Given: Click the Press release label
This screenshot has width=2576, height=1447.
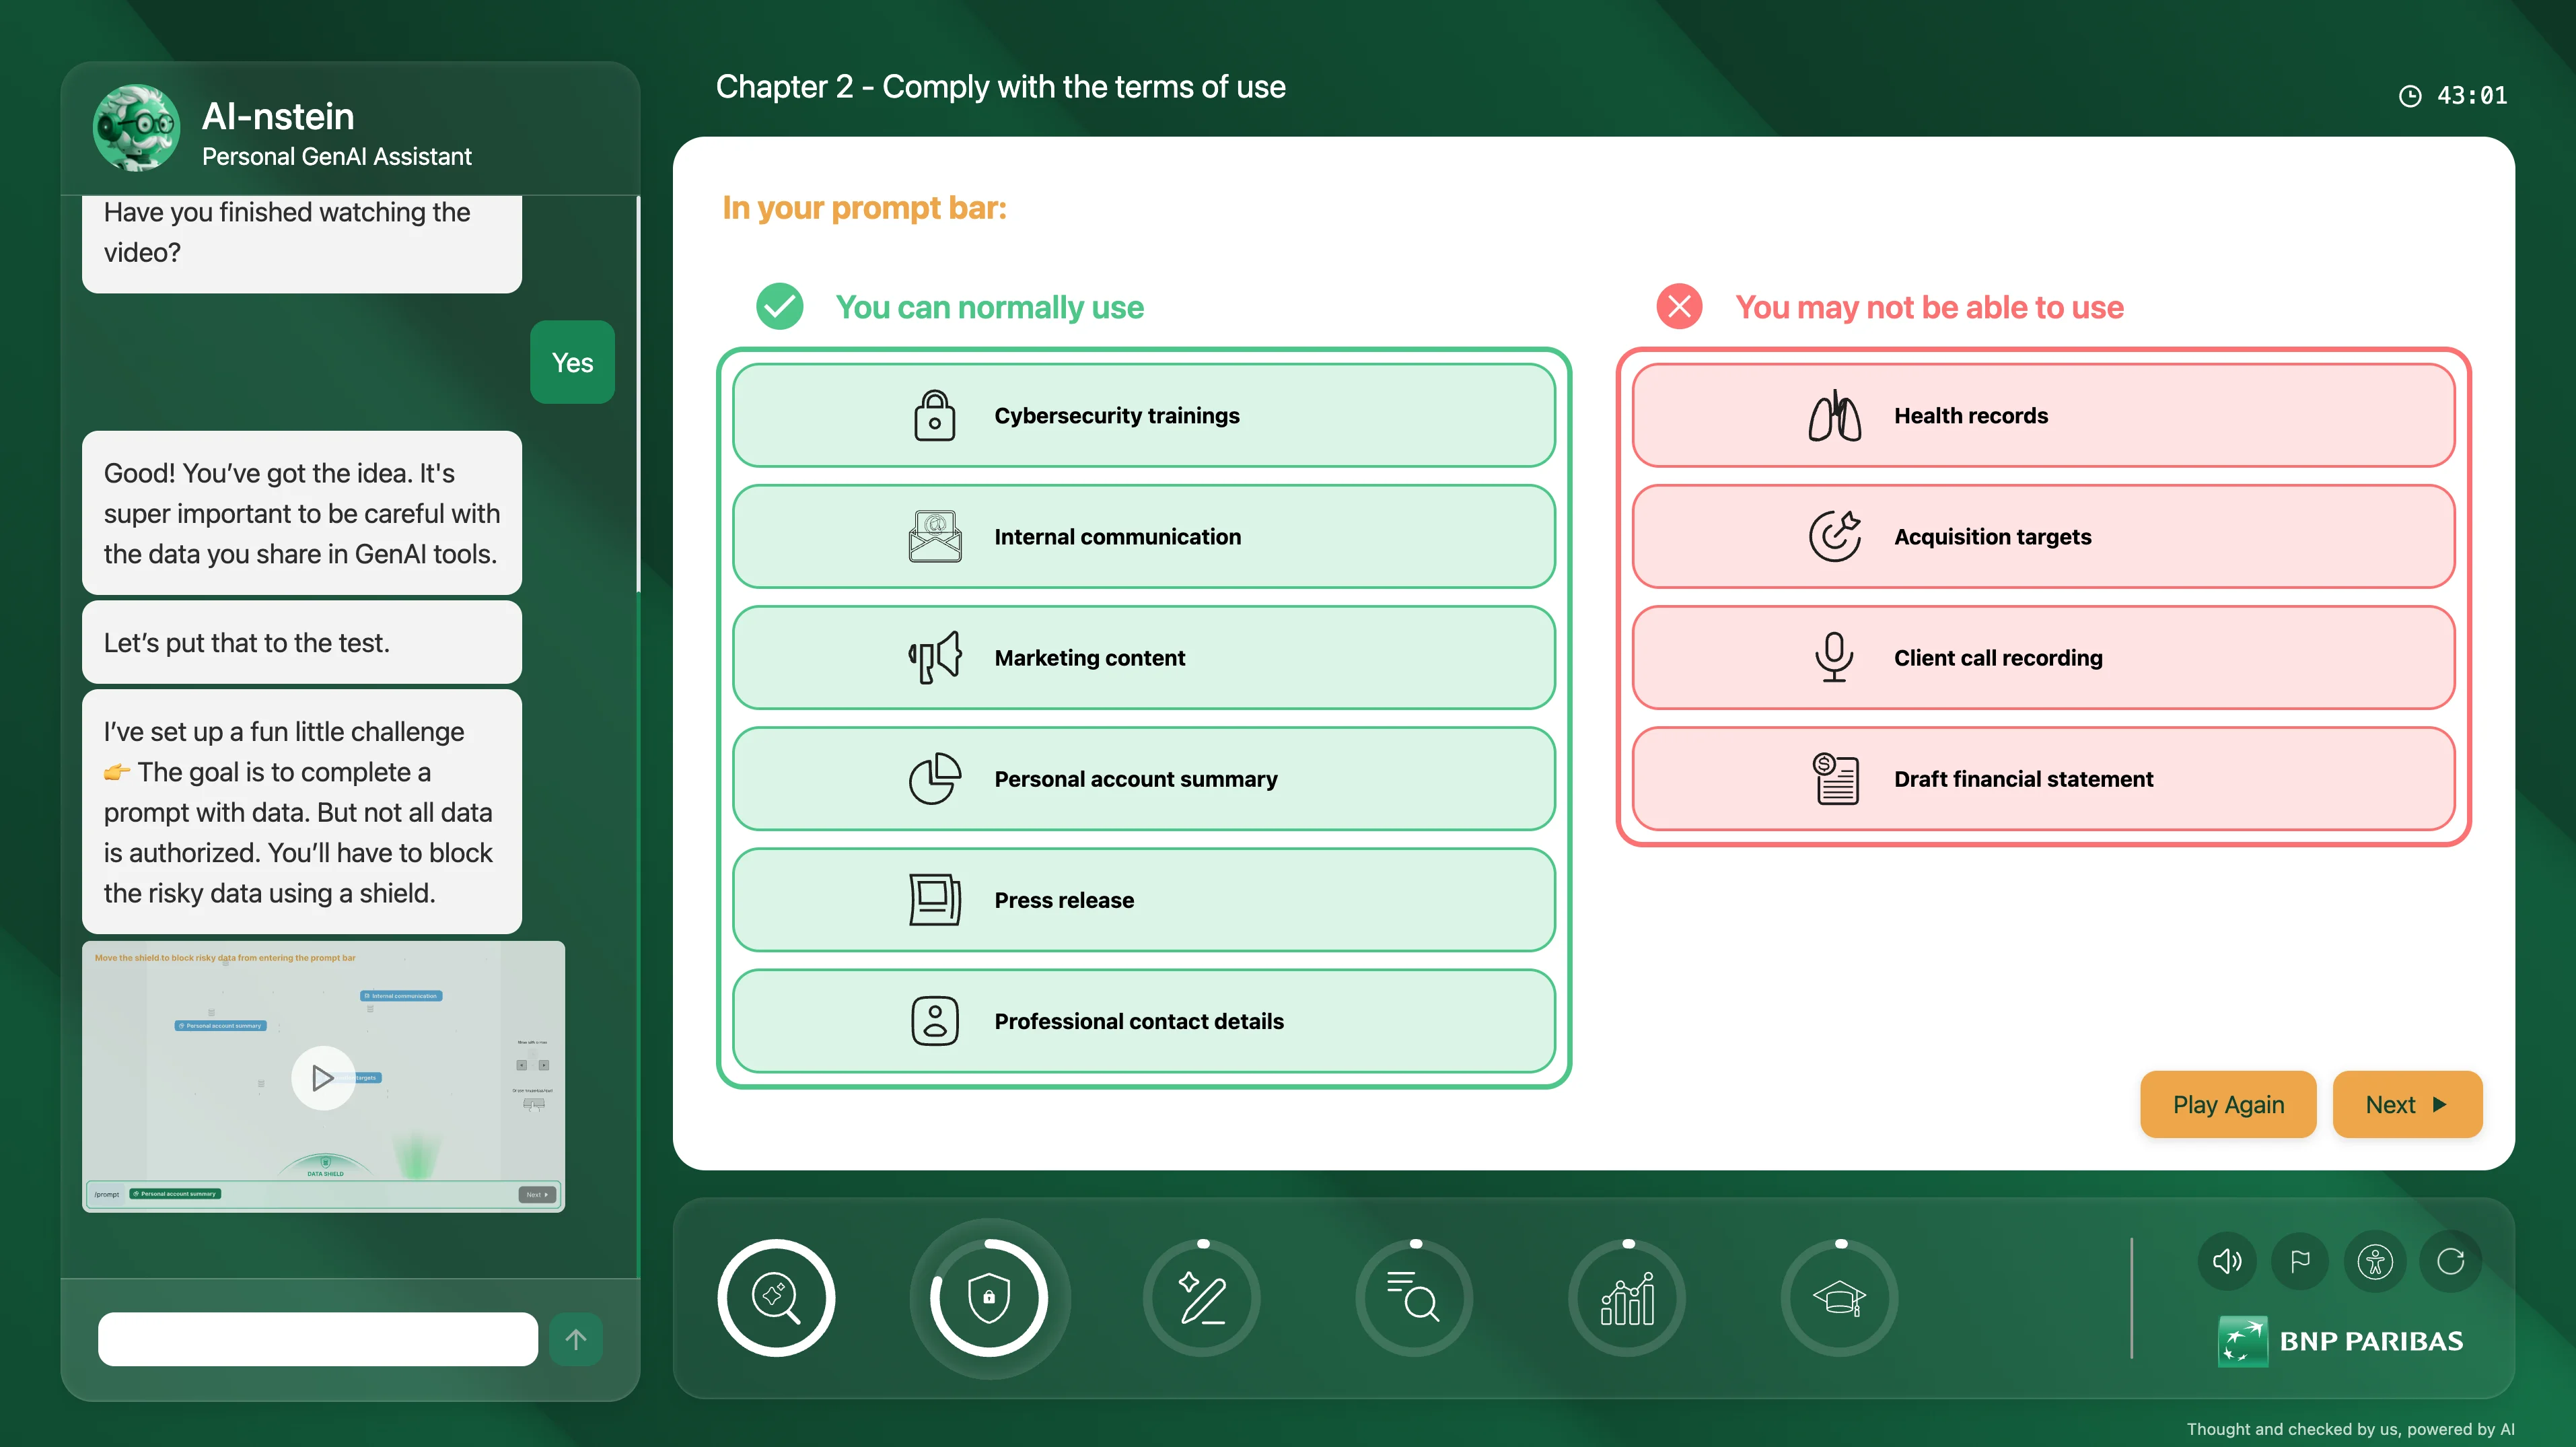Looking at the screenshot, I should [1064, 899].
